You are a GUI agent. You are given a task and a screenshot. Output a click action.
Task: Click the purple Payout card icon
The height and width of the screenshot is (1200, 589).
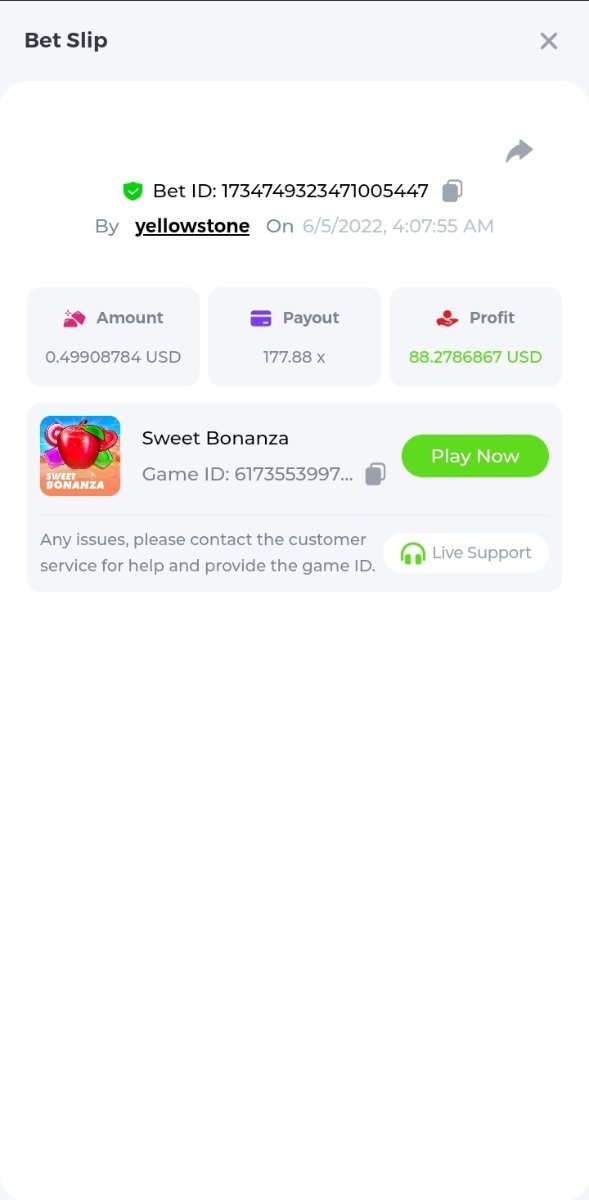point(261,318)
